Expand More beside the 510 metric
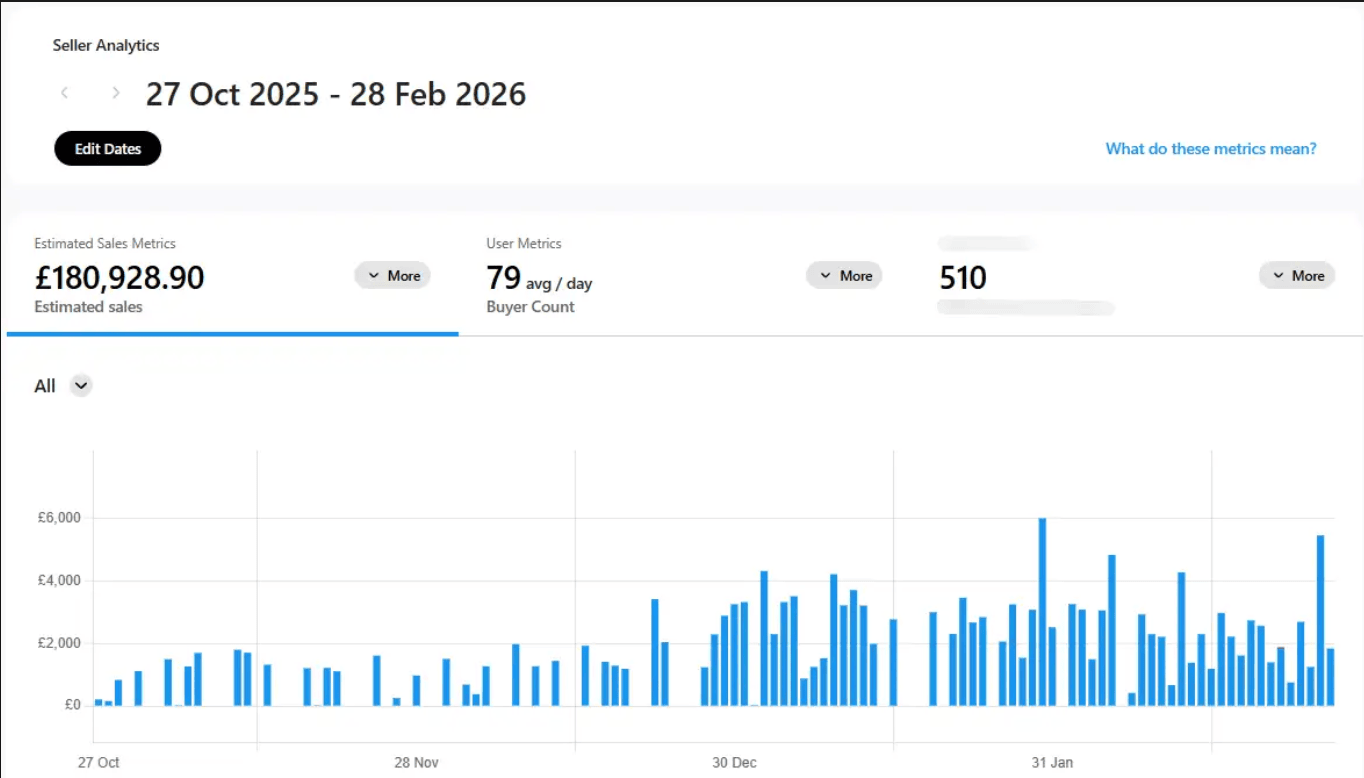The height and width of the screenshot is (778, 1364). (x=1297, y=276)
